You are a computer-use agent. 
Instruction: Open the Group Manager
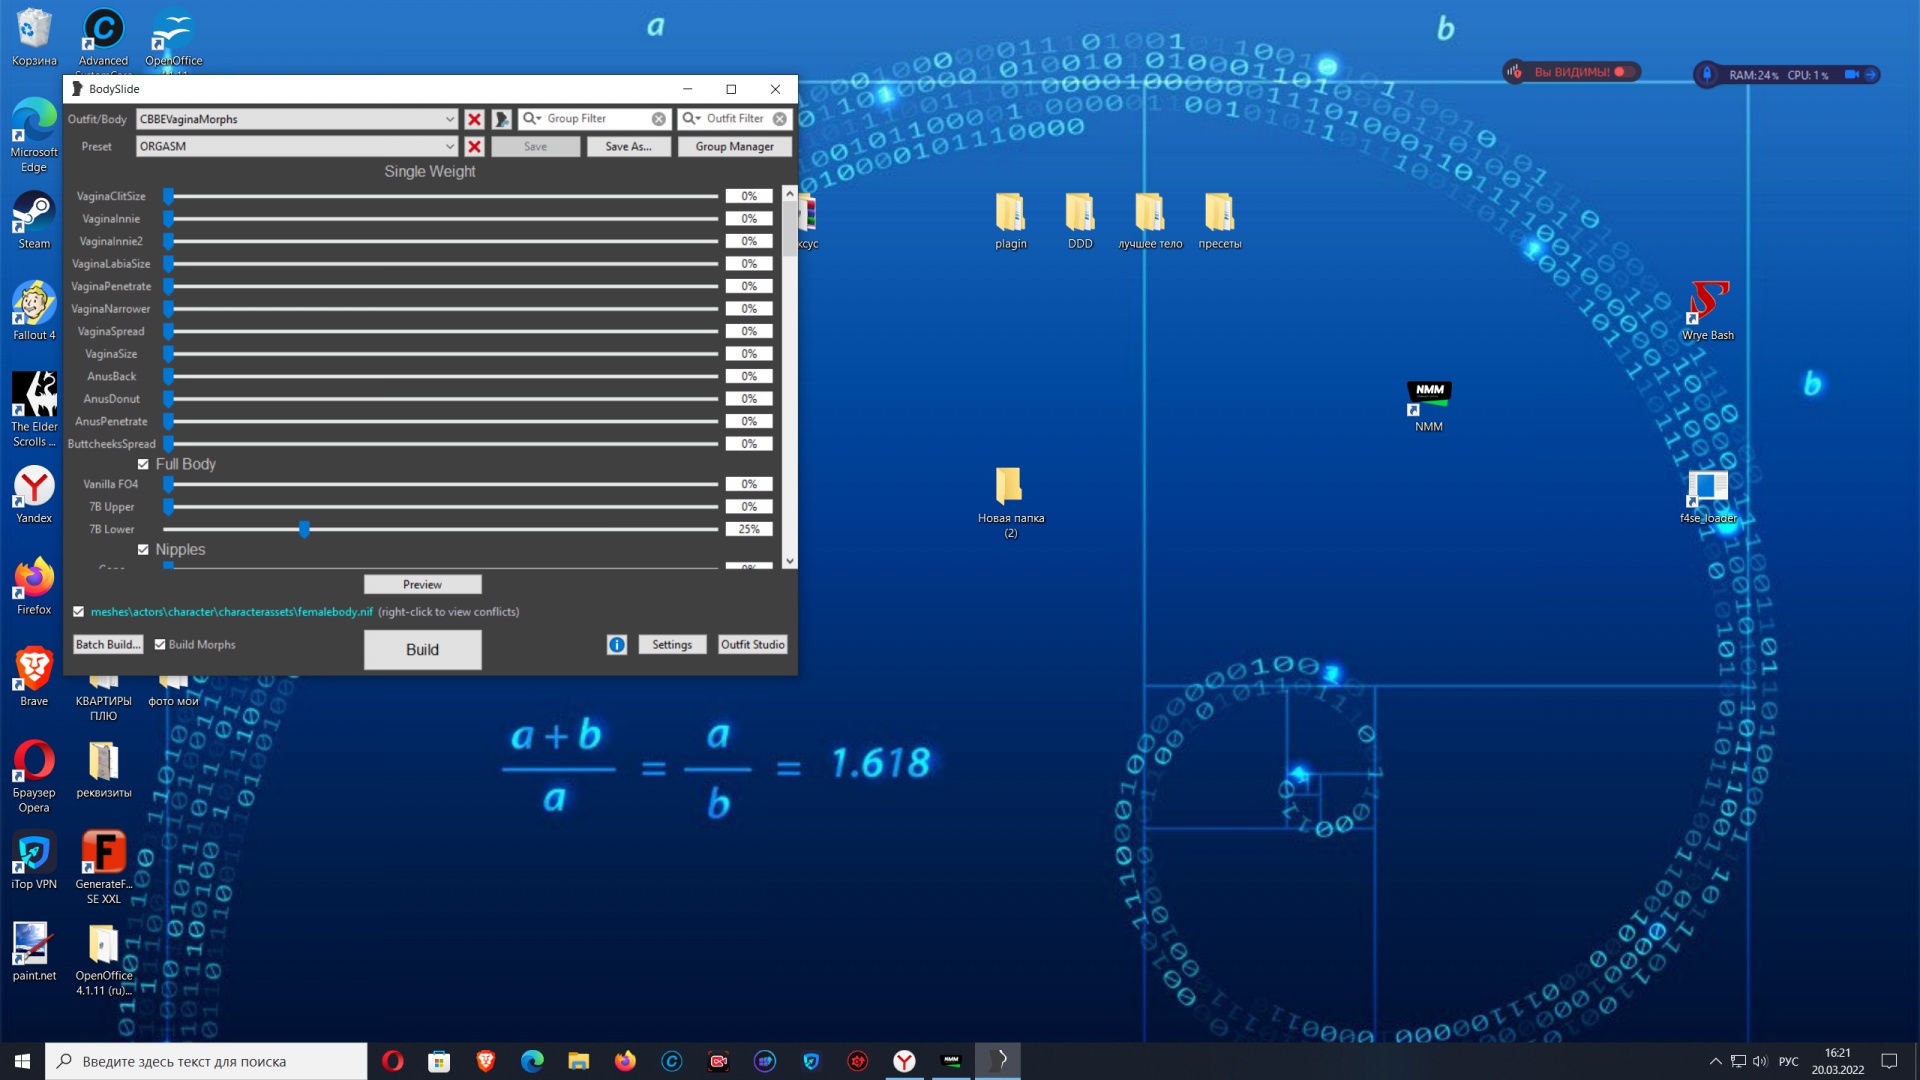click(734, 147)
